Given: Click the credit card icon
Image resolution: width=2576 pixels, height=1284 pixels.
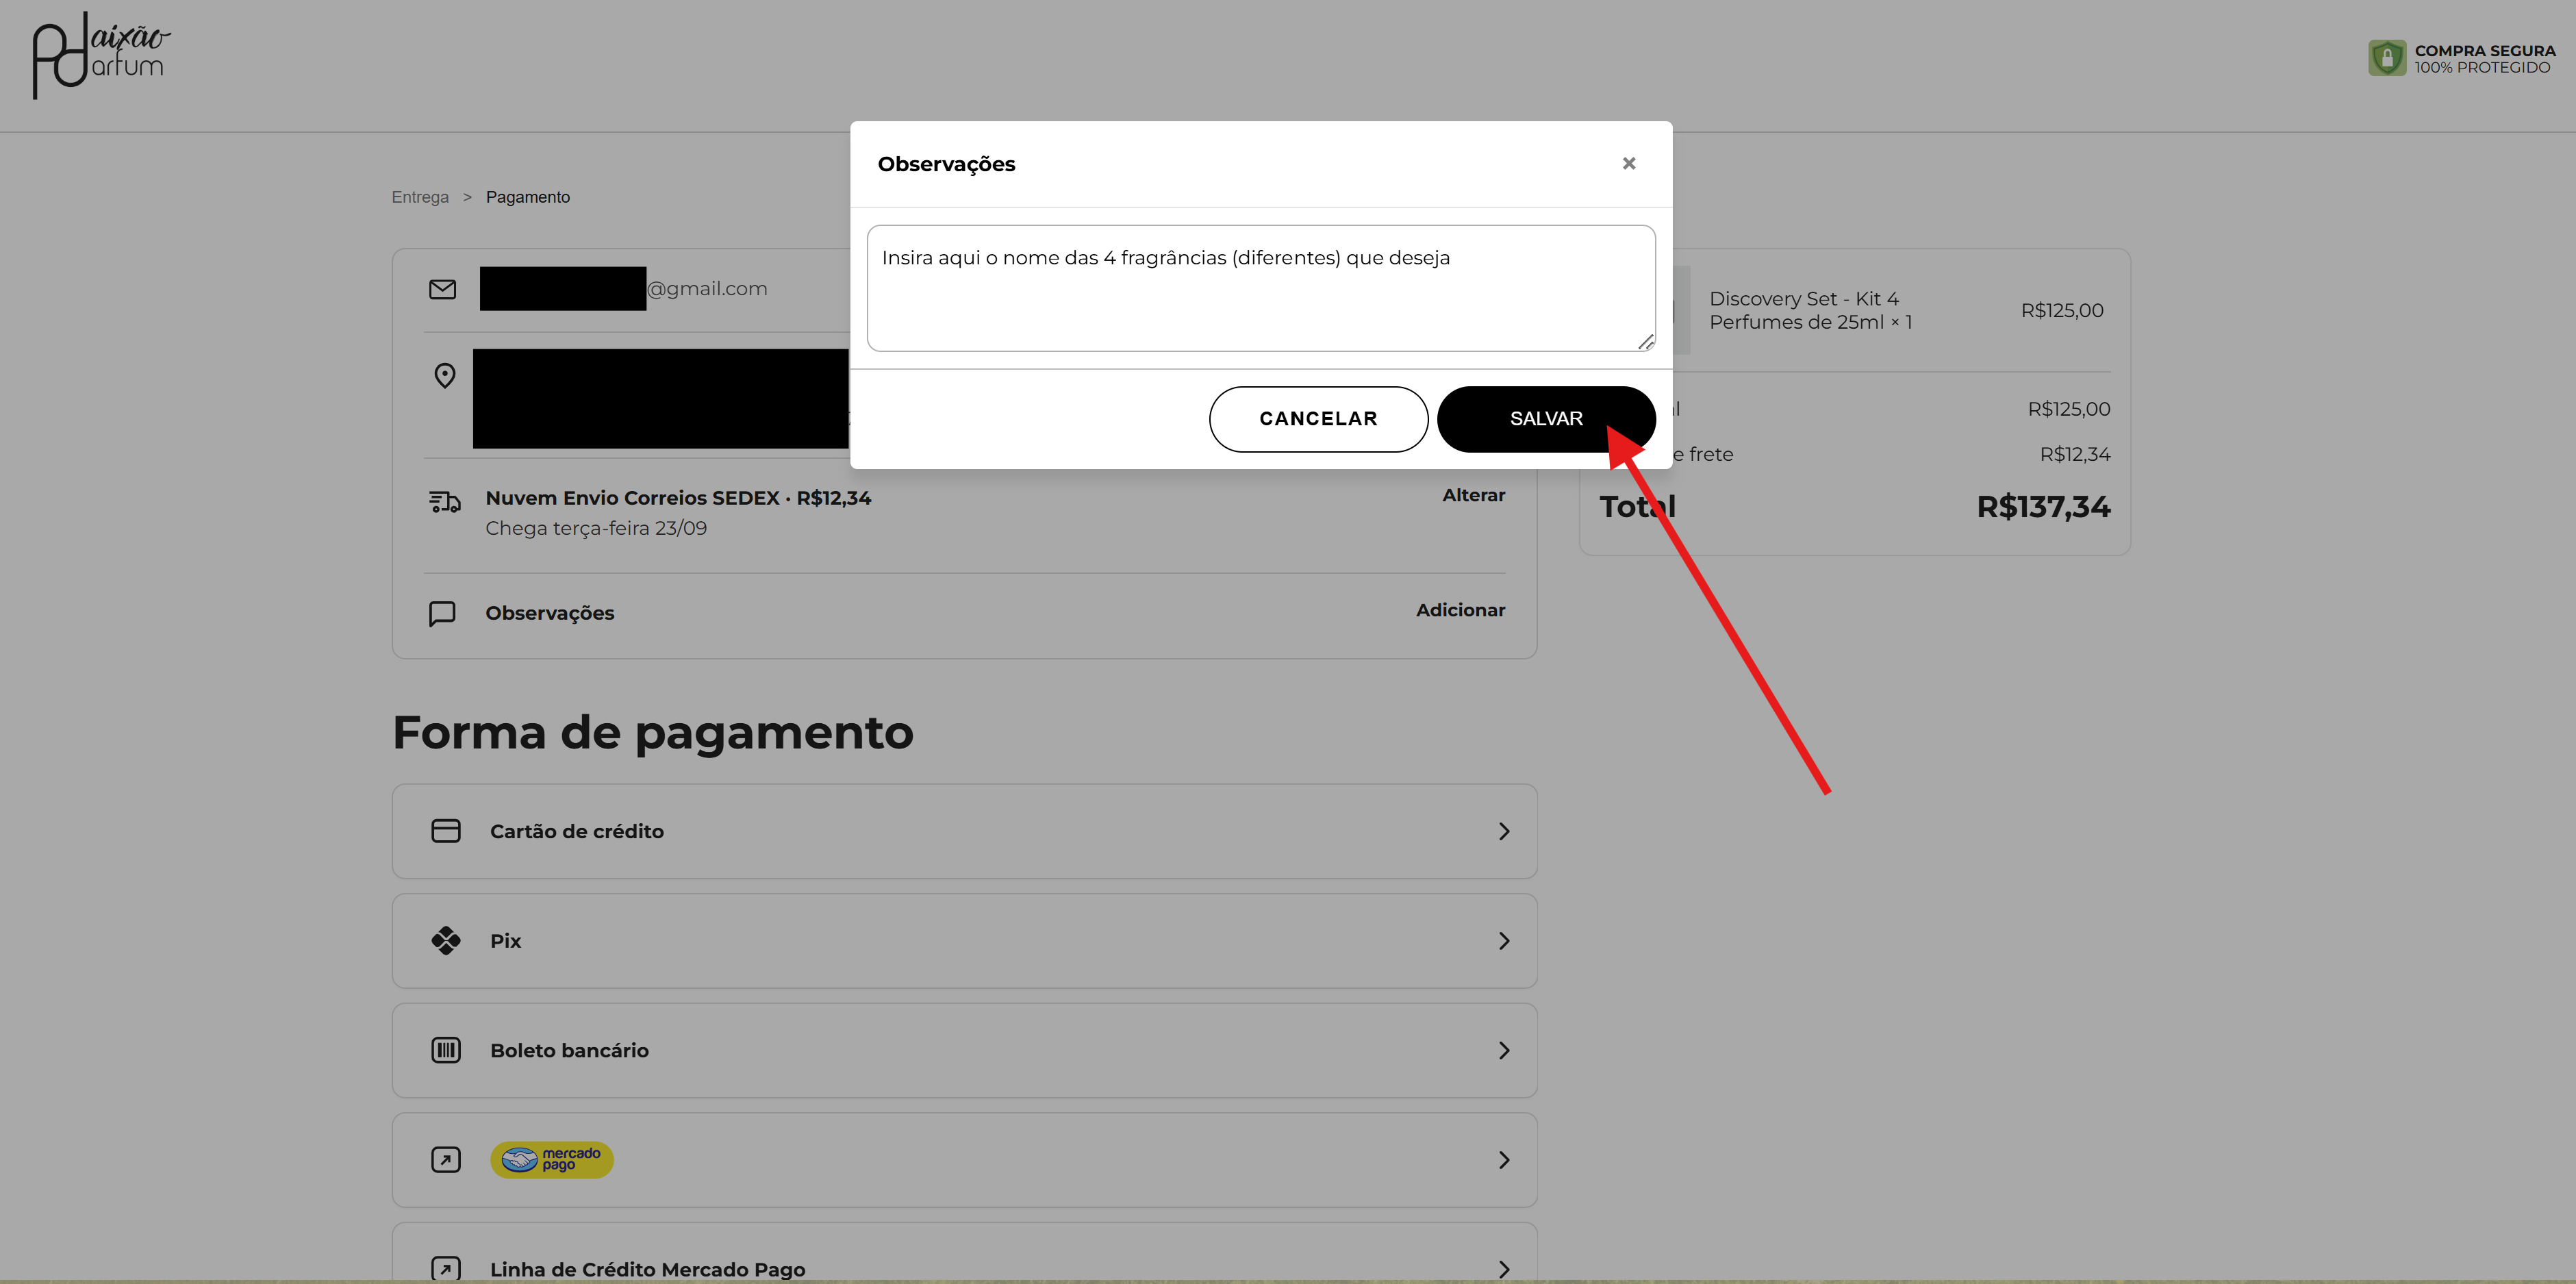Looking at the screenshot, I should coord(446,831).
